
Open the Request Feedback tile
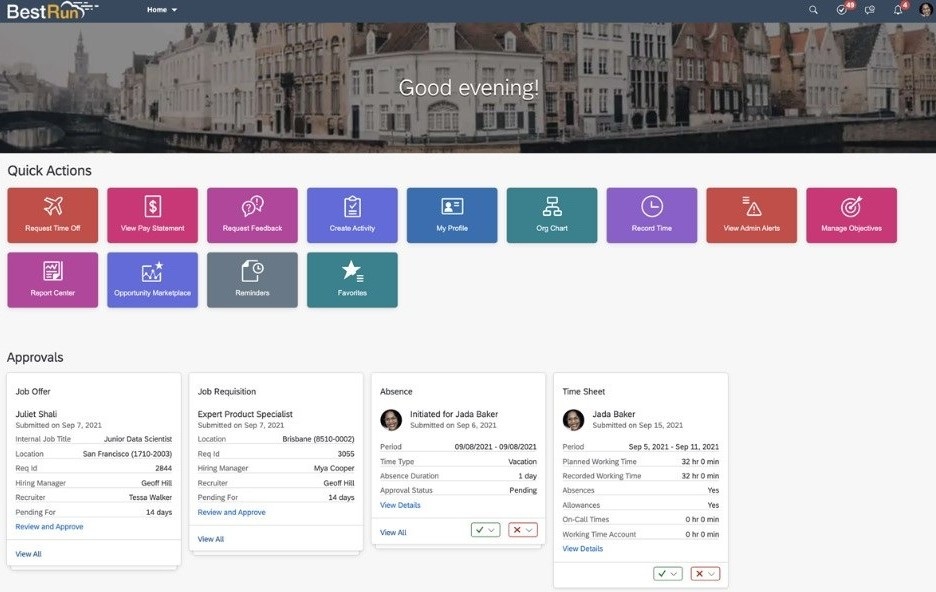point(253,215)
